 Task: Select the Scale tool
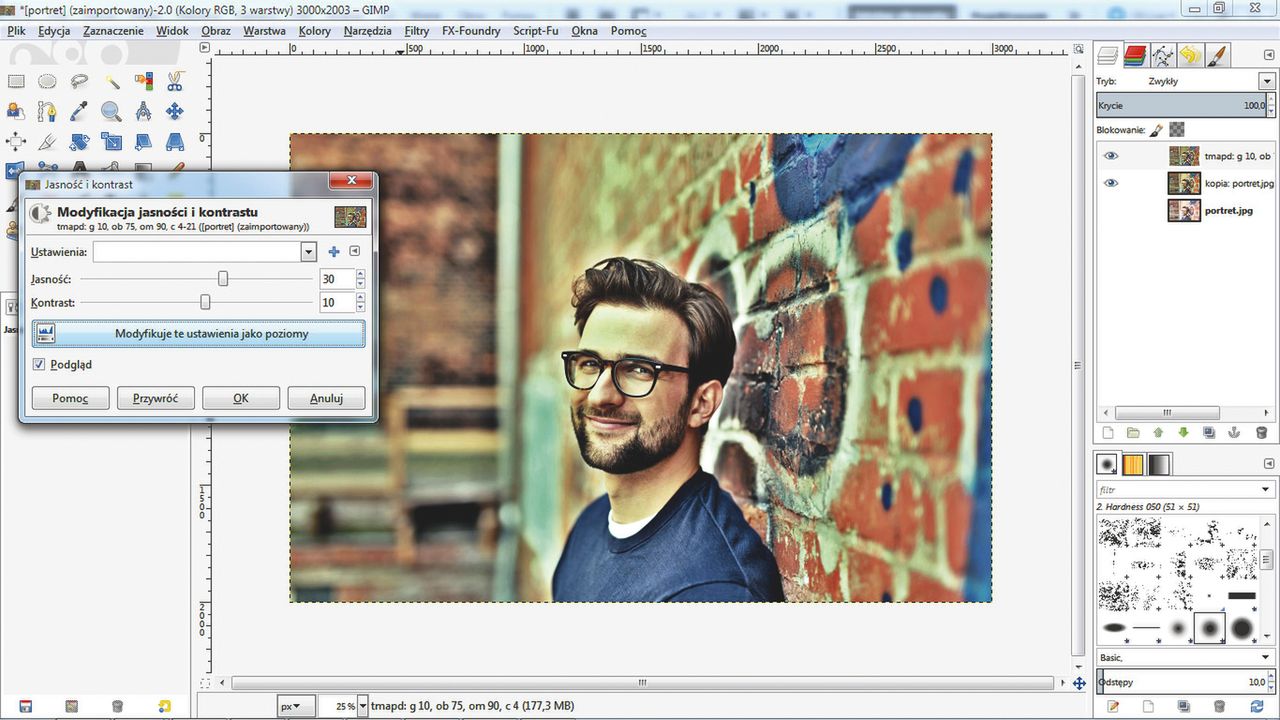click(x=112, y=142)
